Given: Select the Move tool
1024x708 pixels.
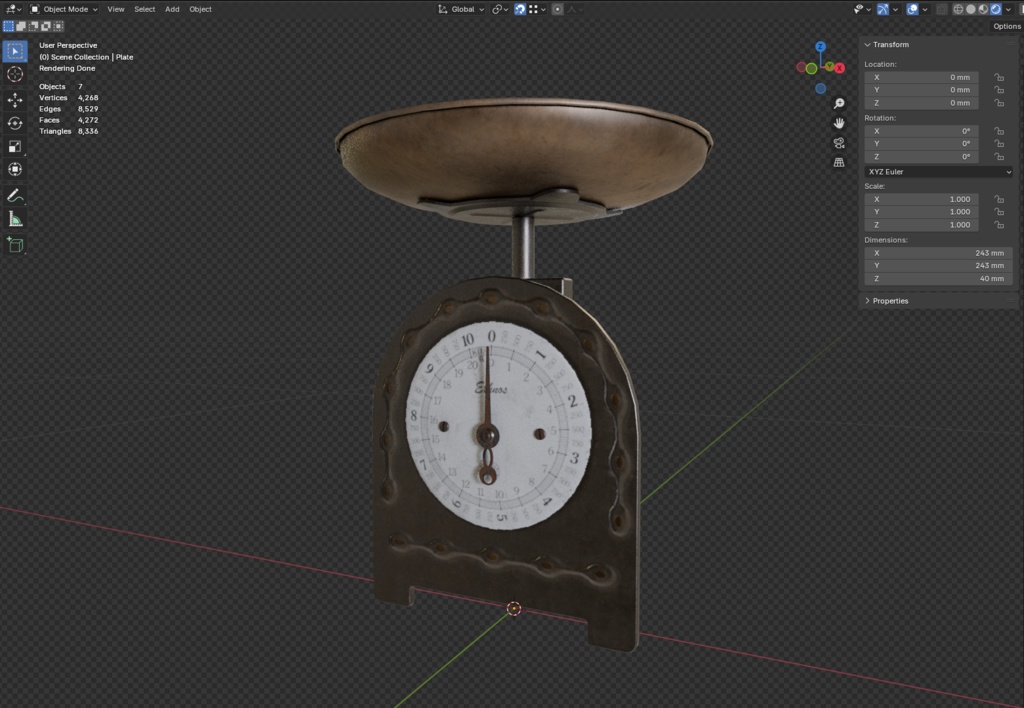Looking at the screenshot, I should pos(15,100).
